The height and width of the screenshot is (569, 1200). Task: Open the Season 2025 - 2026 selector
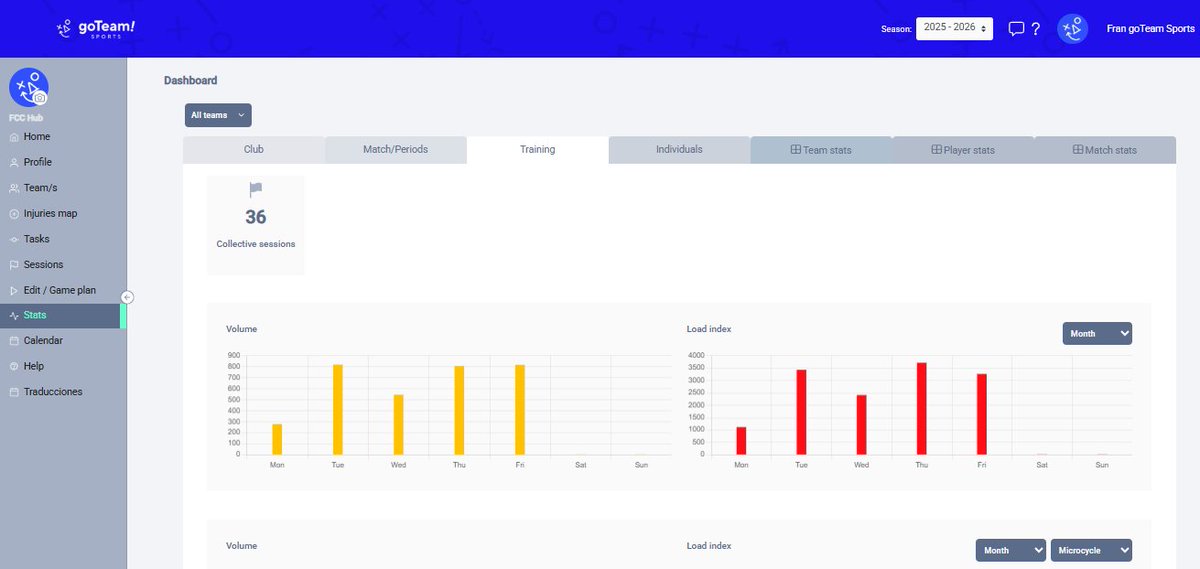(x=954, y=28)
